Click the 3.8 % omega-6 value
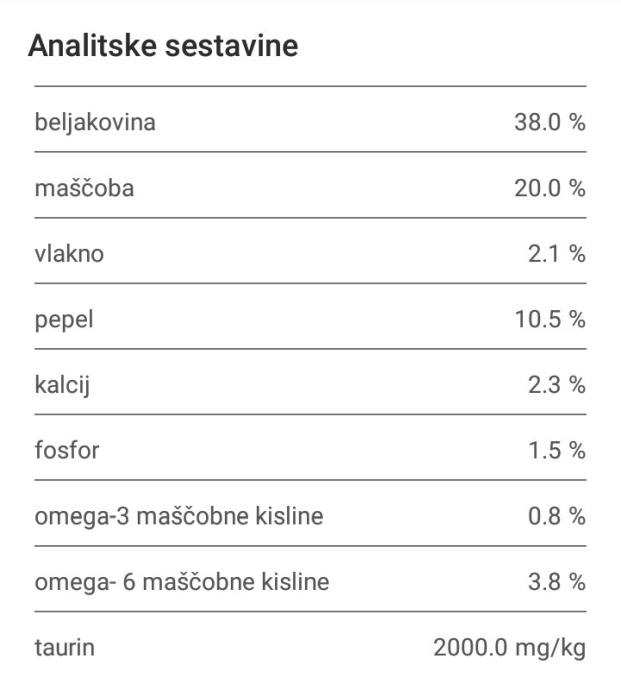 [557, 581]
